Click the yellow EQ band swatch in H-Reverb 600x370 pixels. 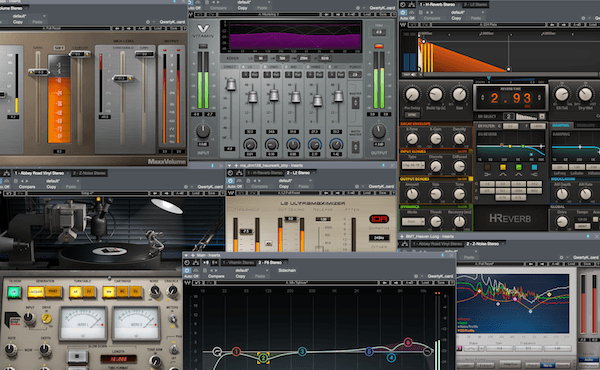click(x=503, y=167)
